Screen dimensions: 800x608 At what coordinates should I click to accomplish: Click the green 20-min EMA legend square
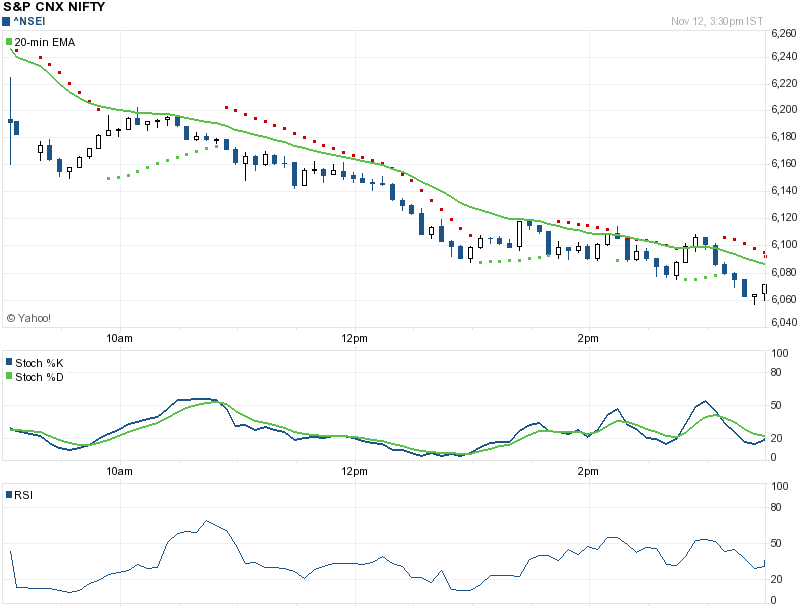[x=10, y=42]
